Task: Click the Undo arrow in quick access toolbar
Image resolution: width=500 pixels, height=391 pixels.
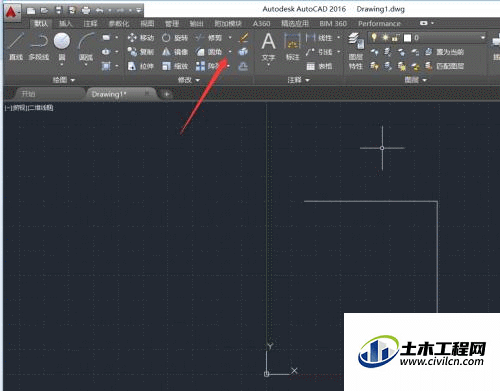Action: [100, 11]
